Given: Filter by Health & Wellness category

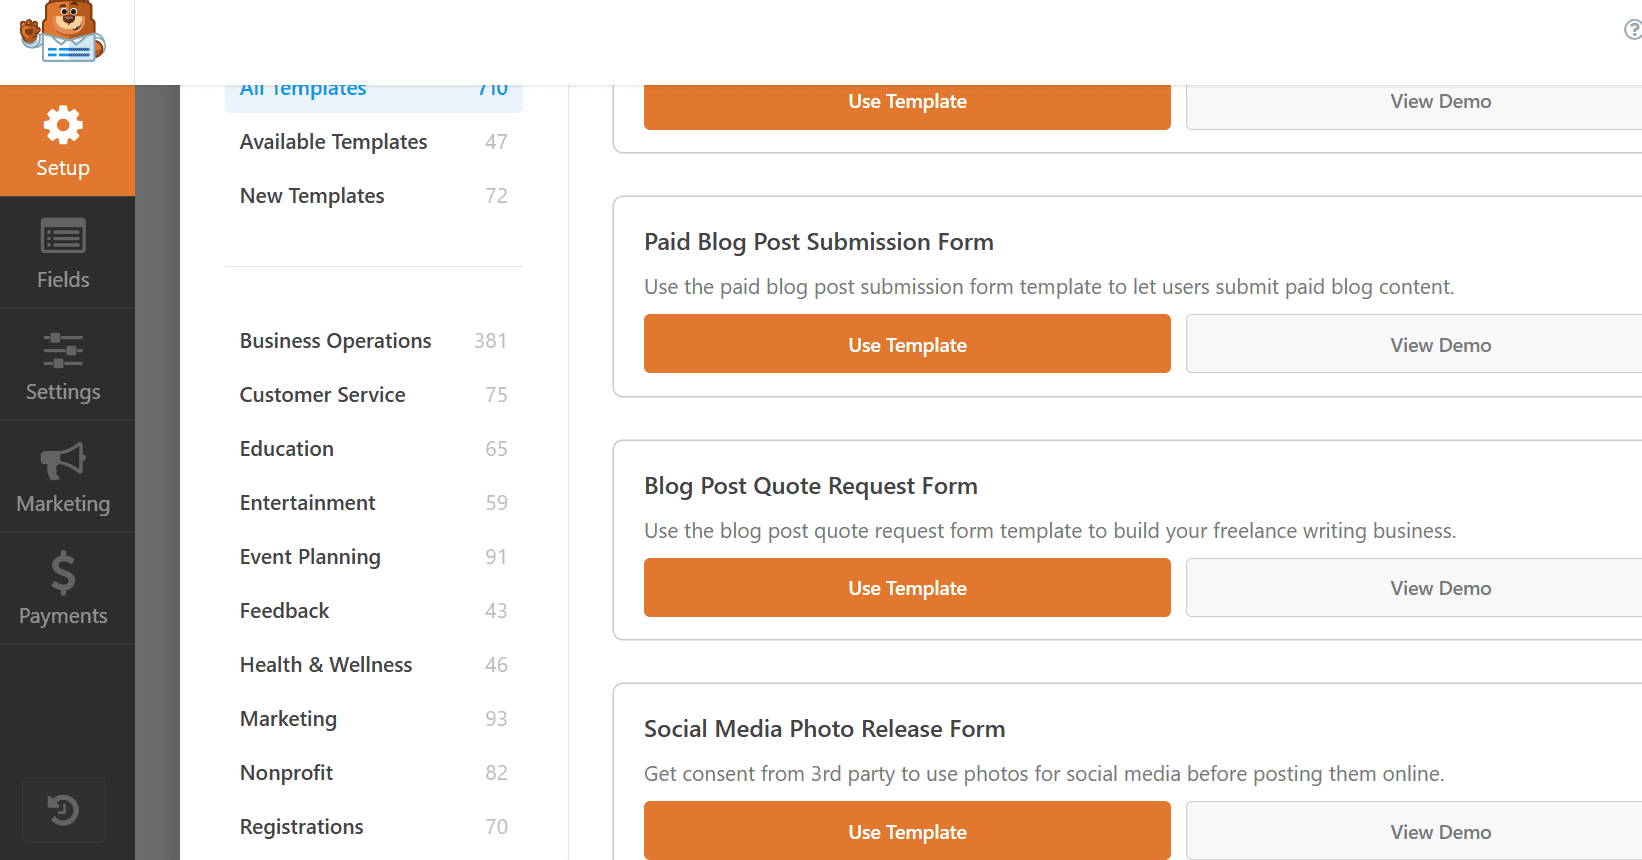Looking at the screenshot, I should tap(326, 665).
